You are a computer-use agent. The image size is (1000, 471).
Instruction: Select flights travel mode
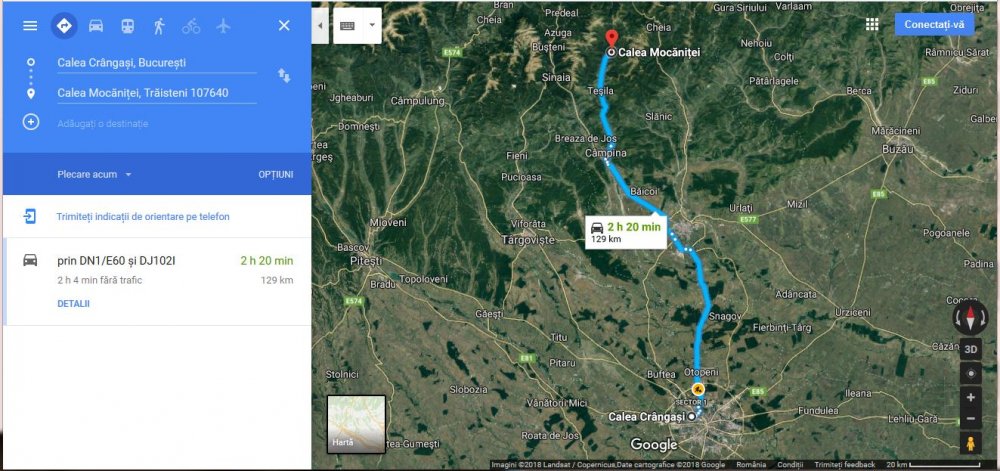click(x=223, y=25)
